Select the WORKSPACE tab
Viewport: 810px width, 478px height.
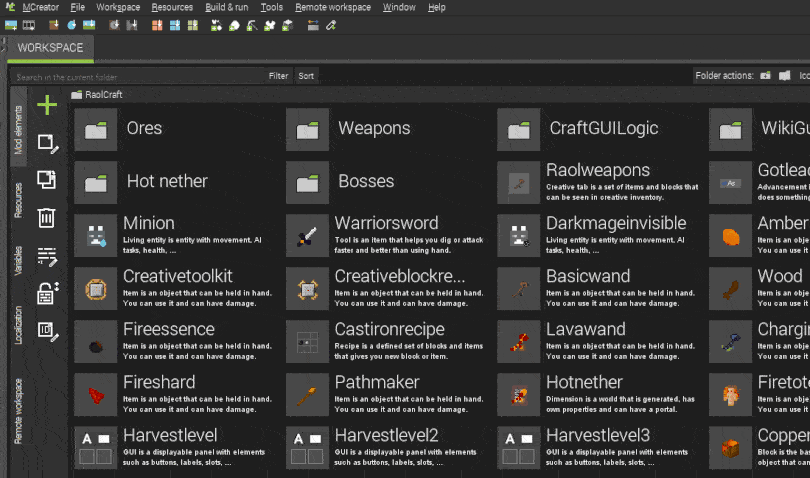pyautogui.click(x=50, y=48)
